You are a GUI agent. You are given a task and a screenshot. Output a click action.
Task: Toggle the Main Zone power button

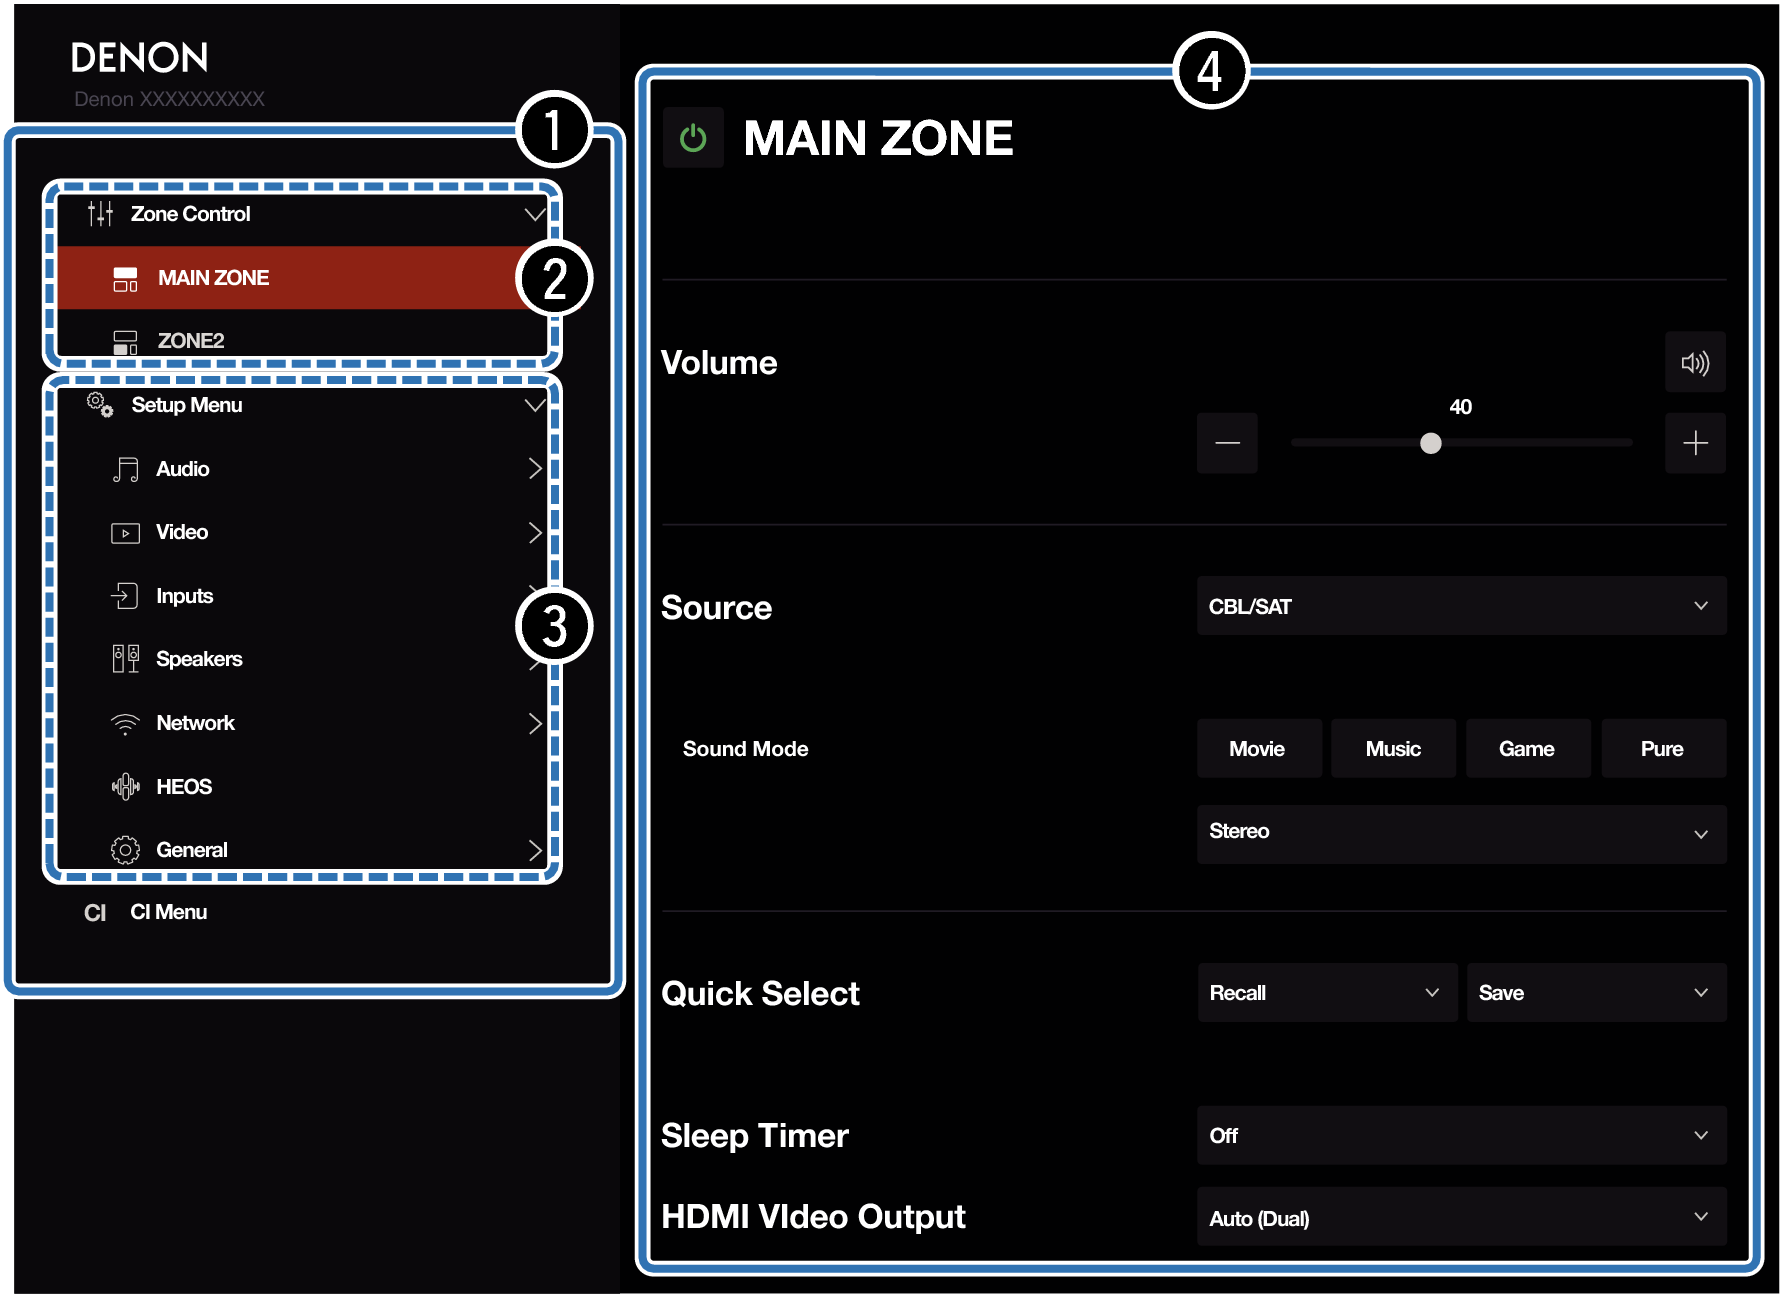[693, 138]
